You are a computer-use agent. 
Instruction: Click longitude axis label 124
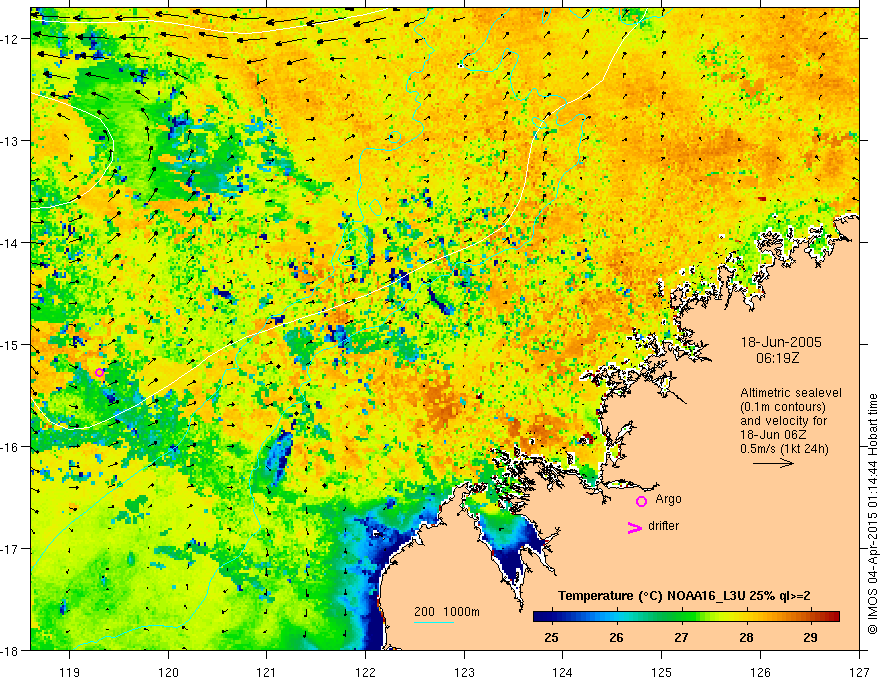(x=563, y=672)
